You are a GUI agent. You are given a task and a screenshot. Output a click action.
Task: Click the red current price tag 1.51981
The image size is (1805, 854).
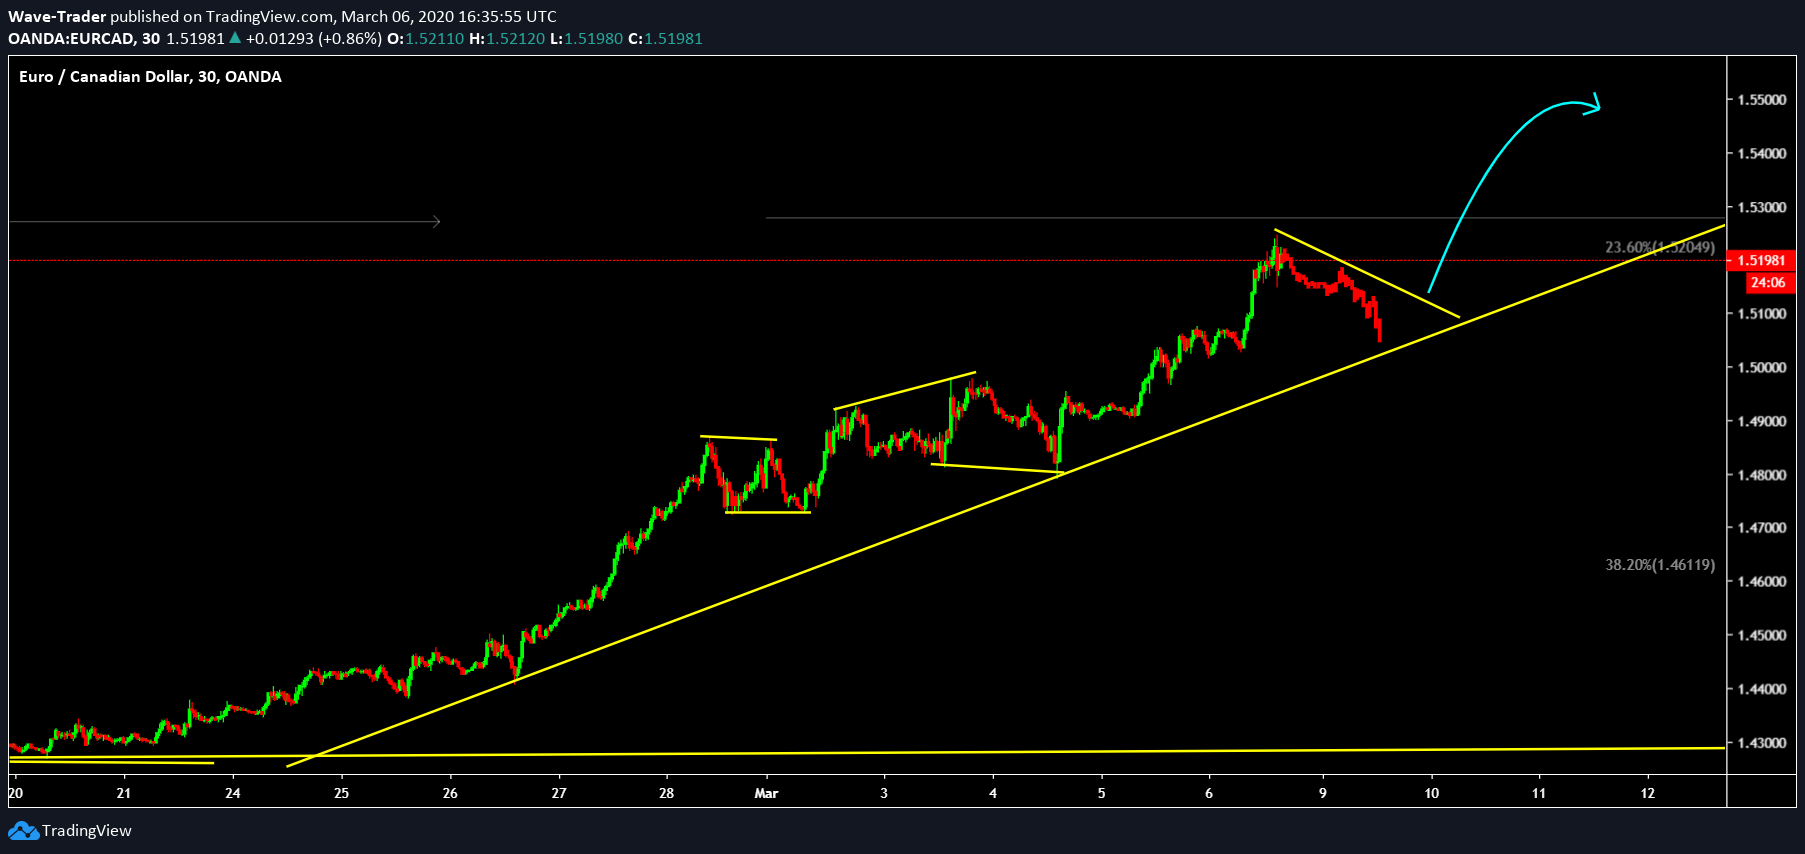click(x=1761, y=260)
